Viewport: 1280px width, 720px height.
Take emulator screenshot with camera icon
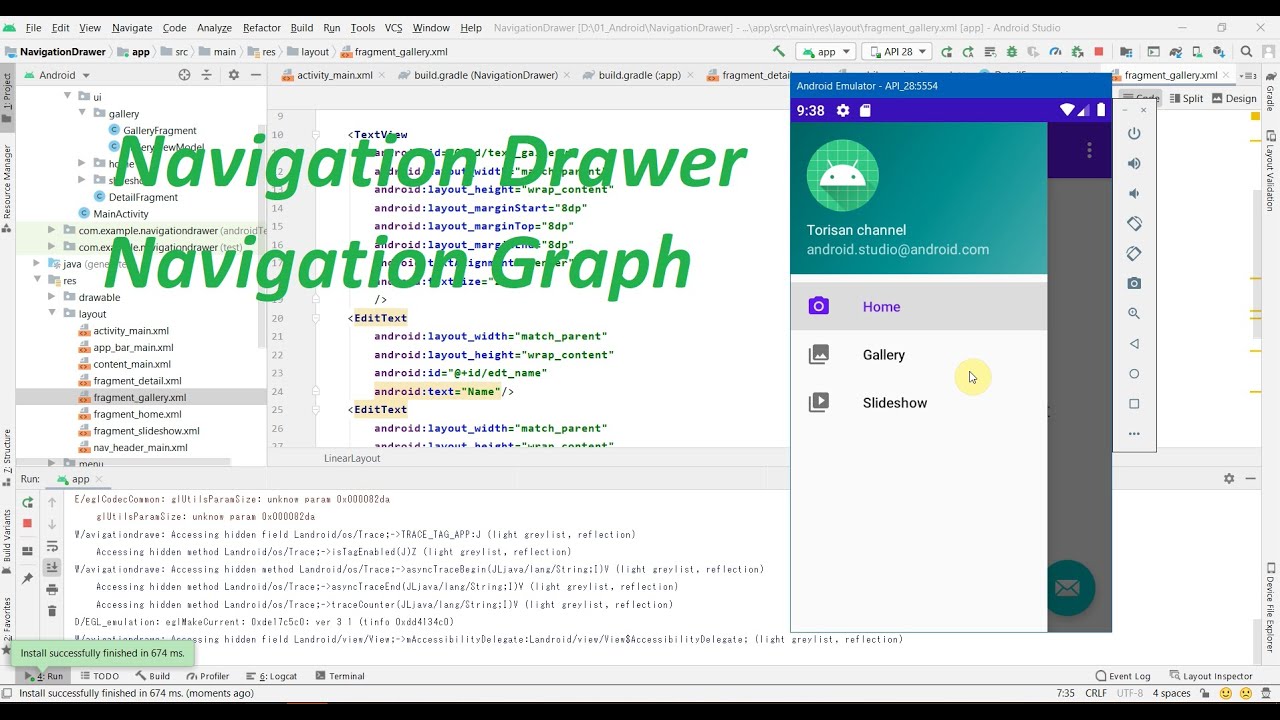(1134, 284)
